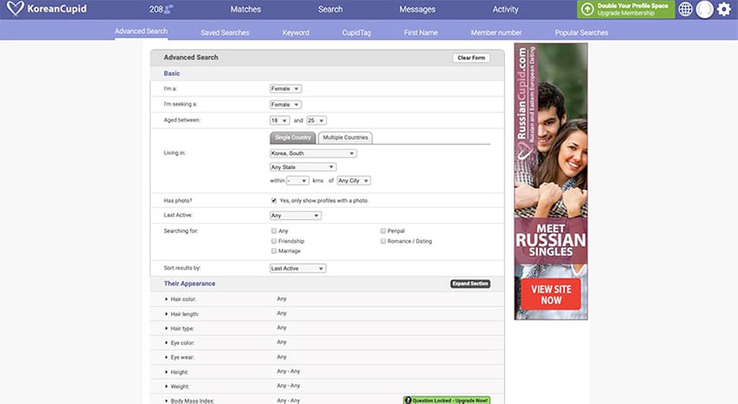Click View Site Now ad button
Screen dimensions: 738x404
click(551, 294)
